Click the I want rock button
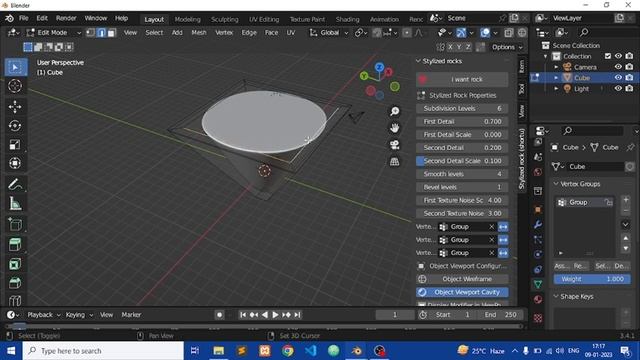This screenshot has width=640, height=360. click(462, 80)
